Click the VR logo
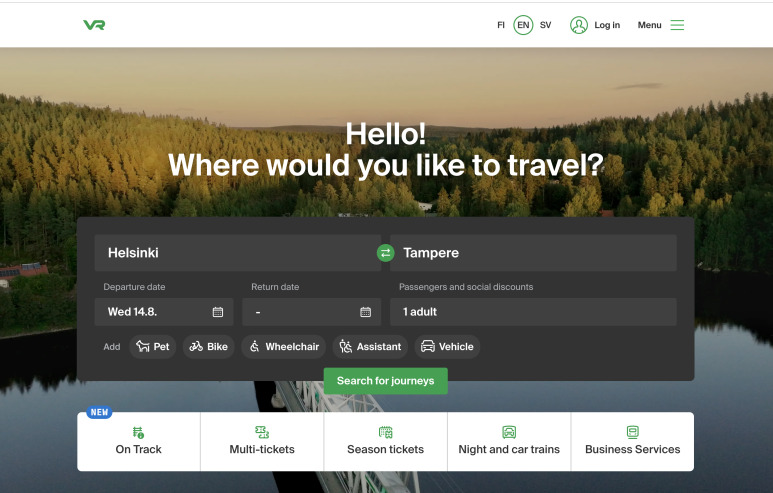 [94, 25]
